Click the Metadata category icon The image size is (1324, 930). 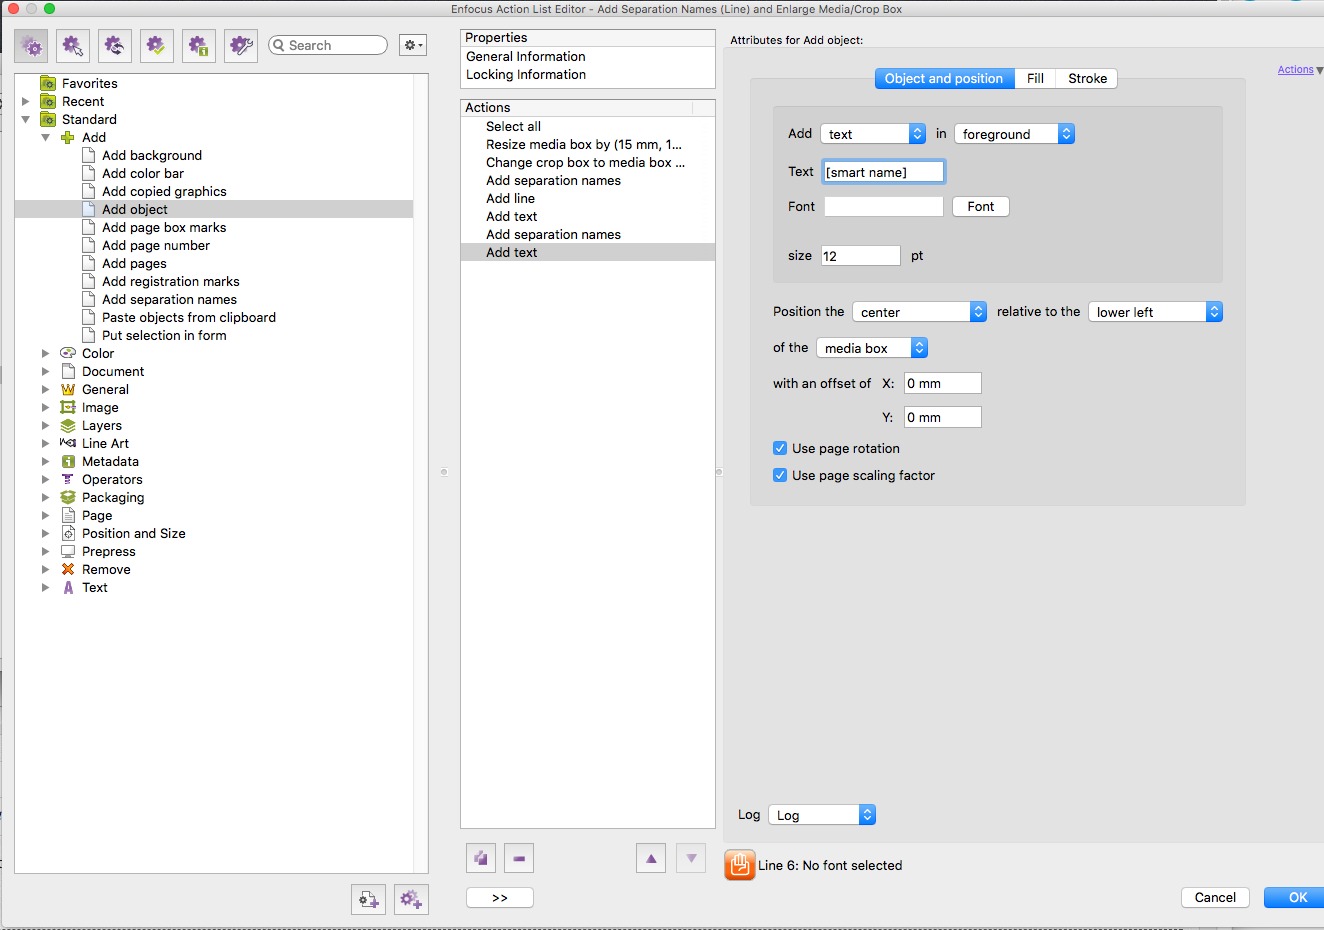click(x=68, y=461)
